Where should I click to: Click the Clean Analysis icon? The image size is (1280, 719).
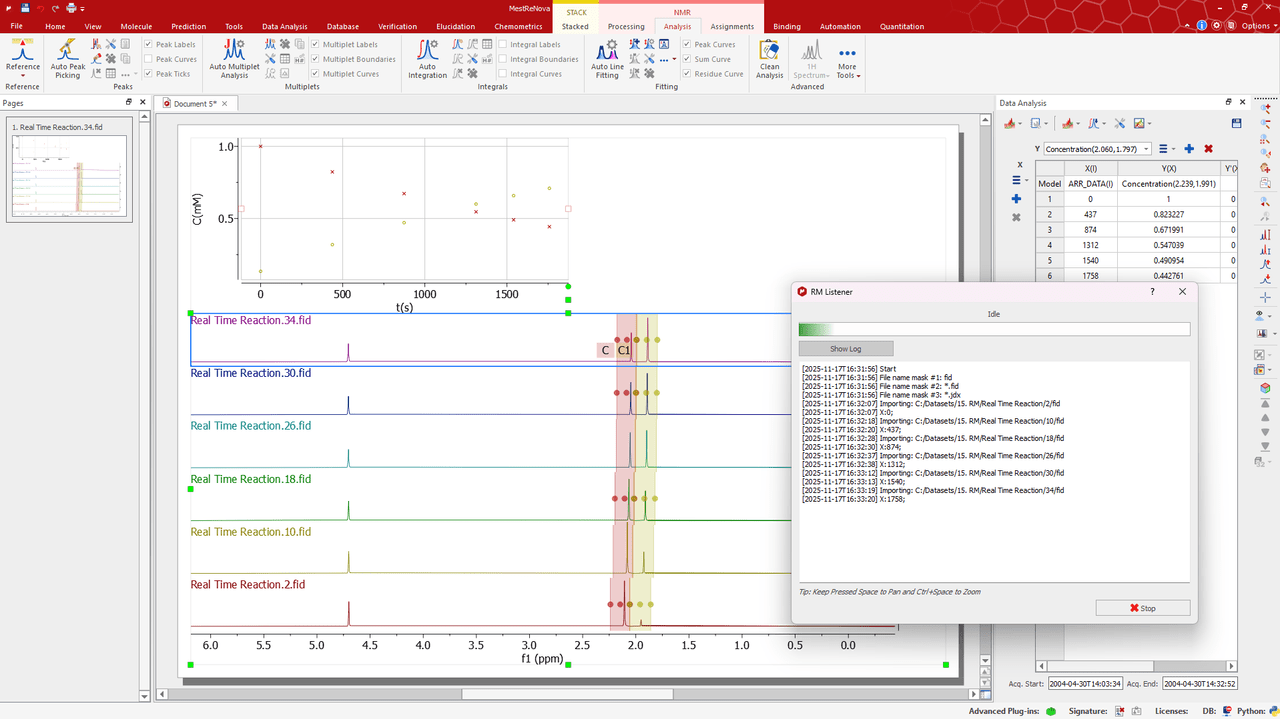click(x=769, y=59)
